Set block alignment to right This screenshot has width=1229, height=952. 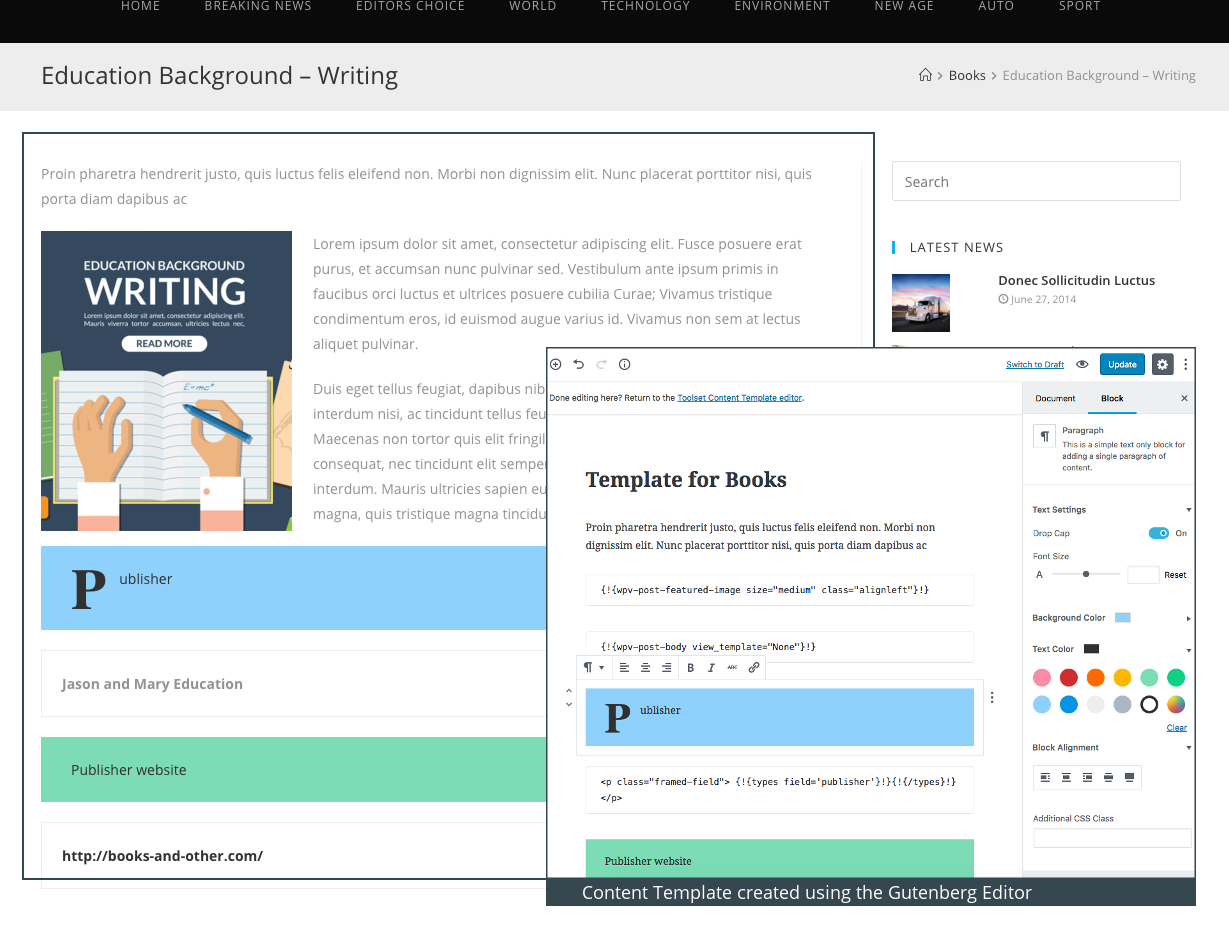(1087, 777)
